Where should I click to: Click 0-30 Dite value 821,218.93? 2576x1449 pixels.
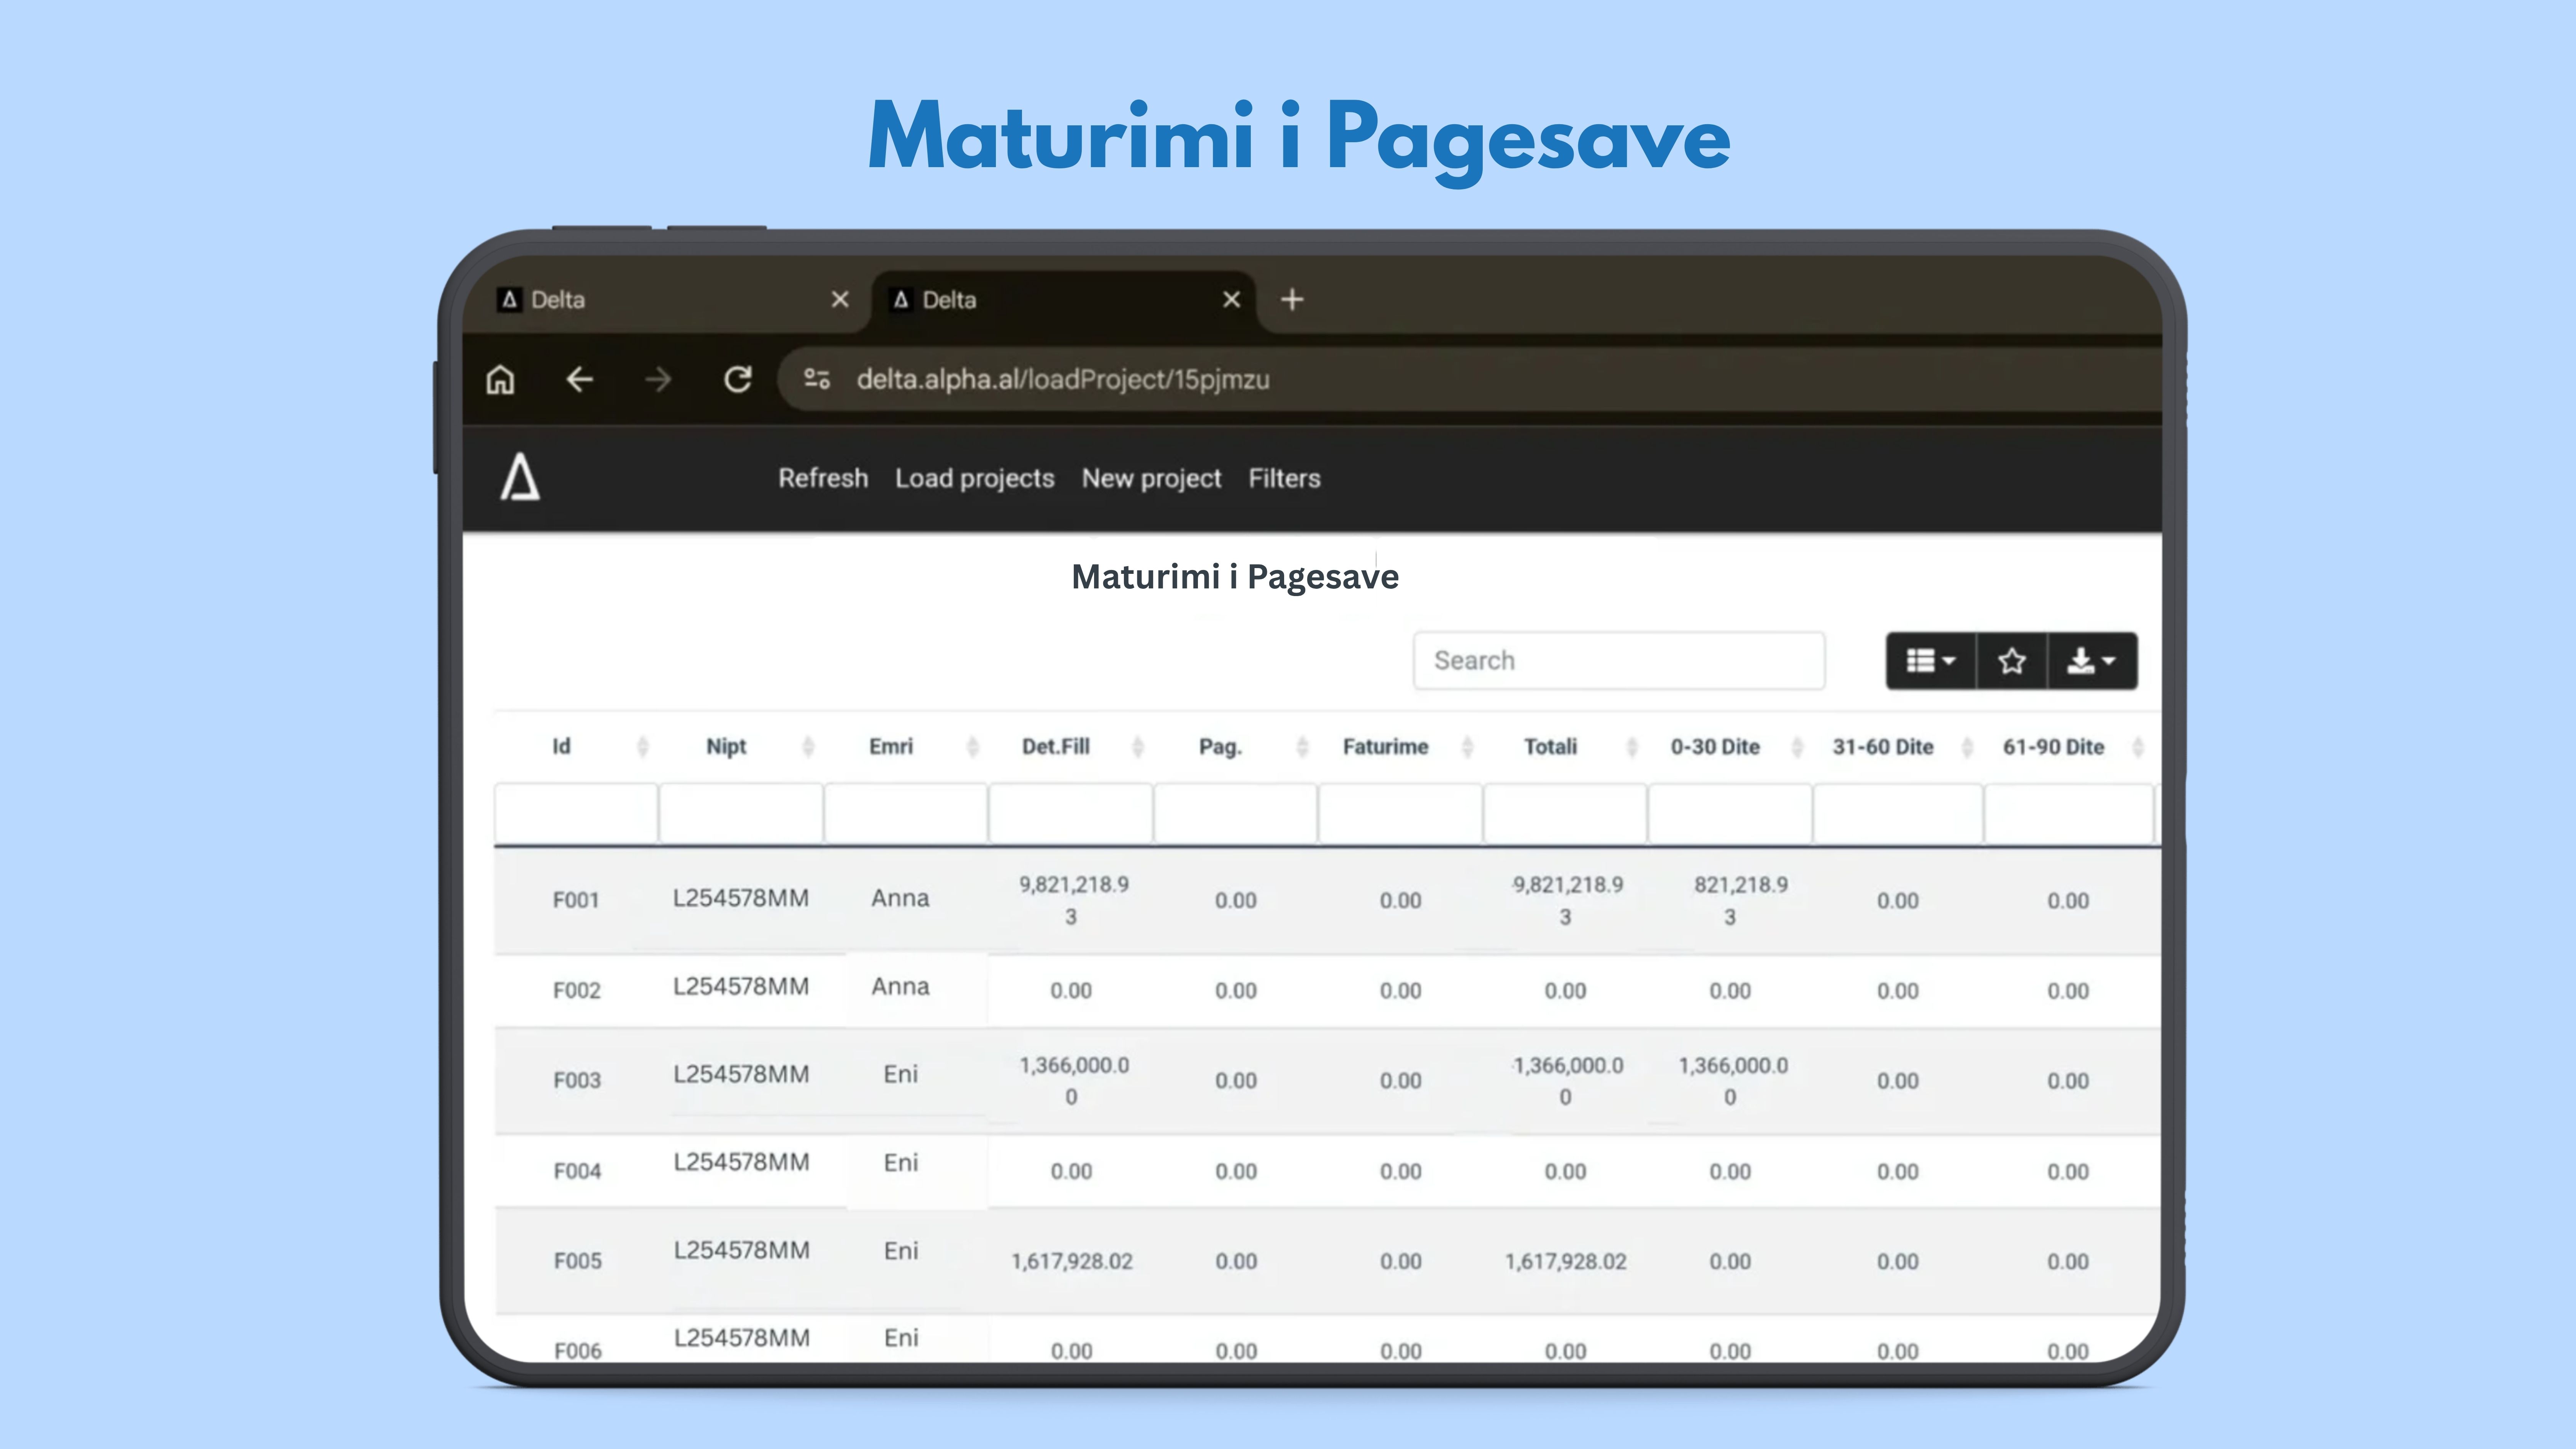1741,900
